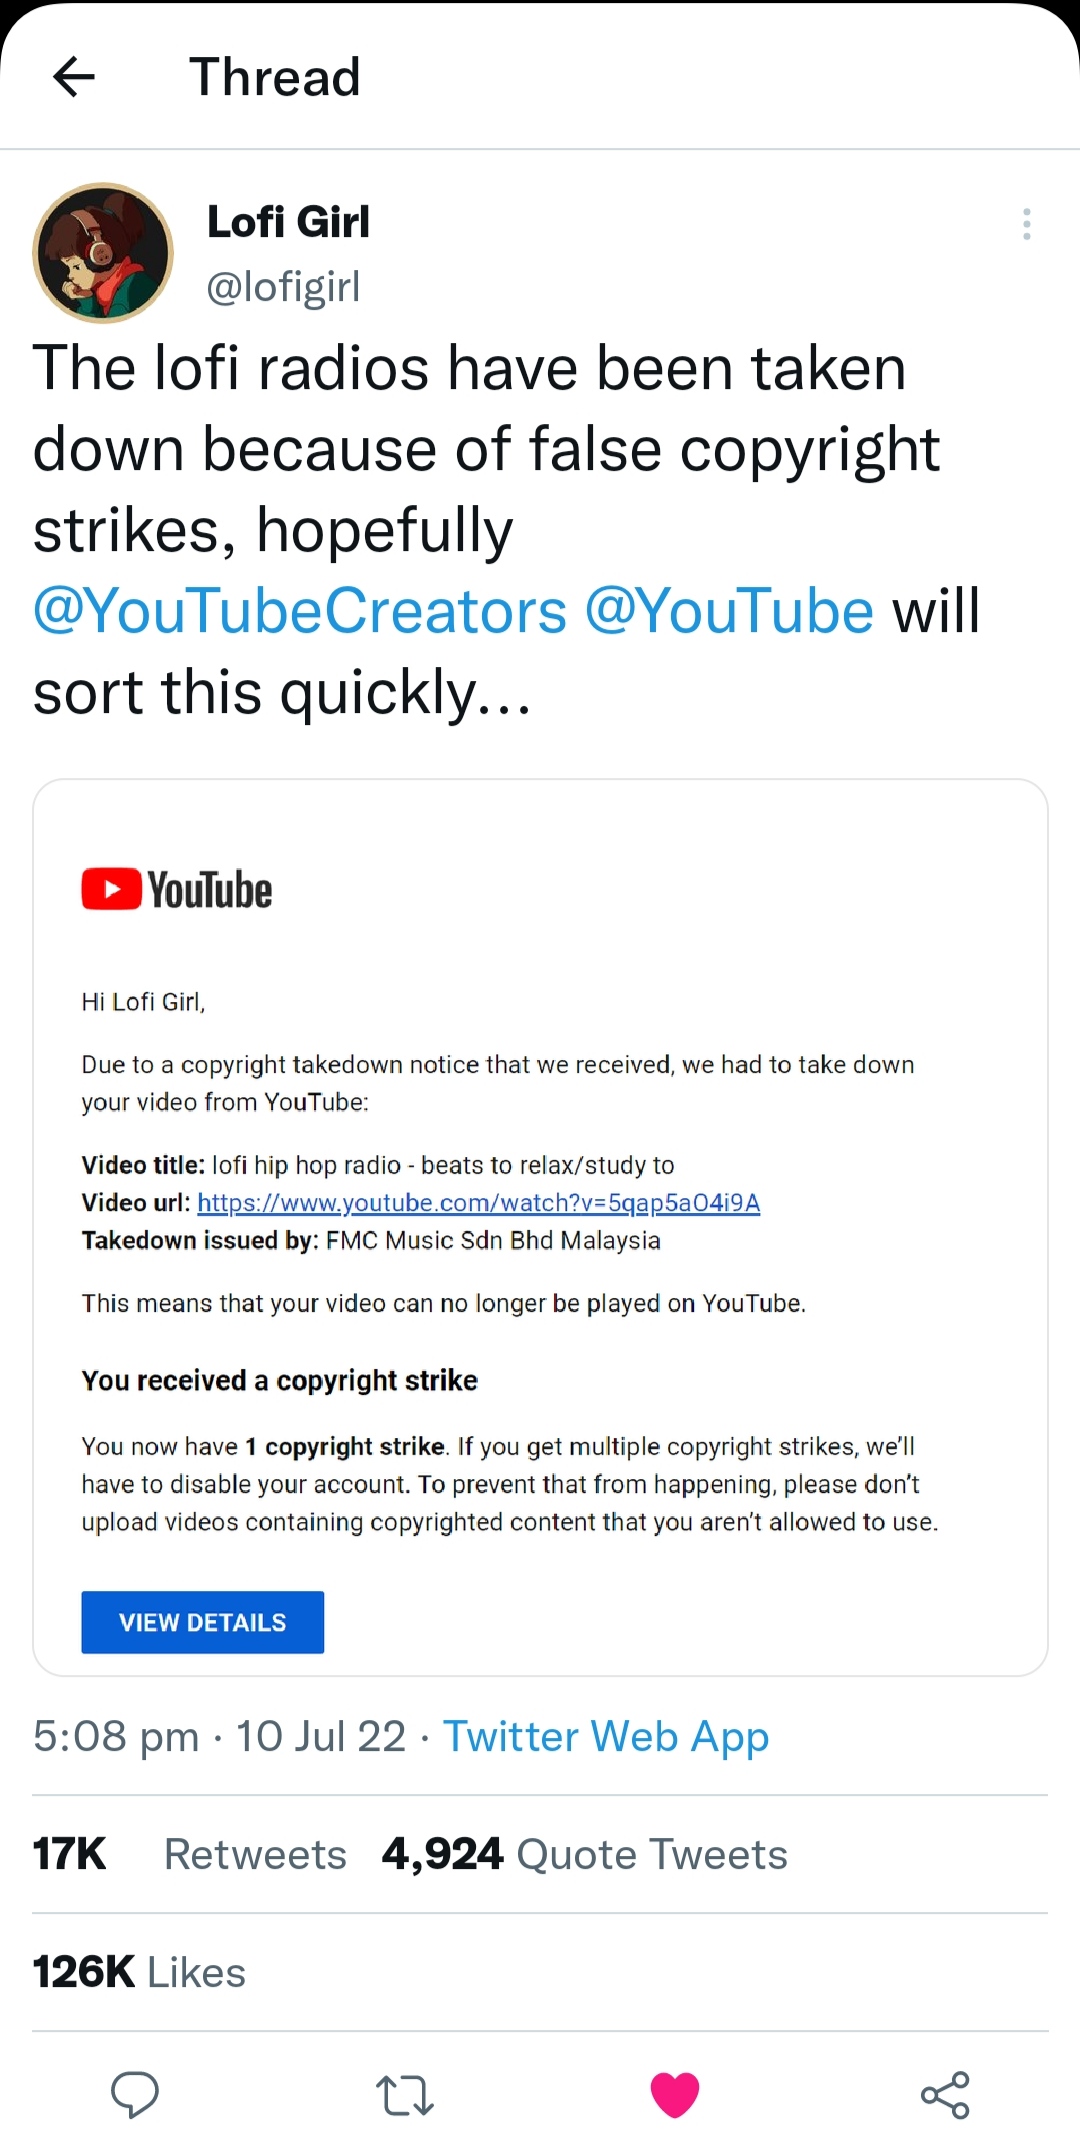This screenshot has width=1080, height=2150.
Task: Tap the share icon
Action: pos(945,2095)
